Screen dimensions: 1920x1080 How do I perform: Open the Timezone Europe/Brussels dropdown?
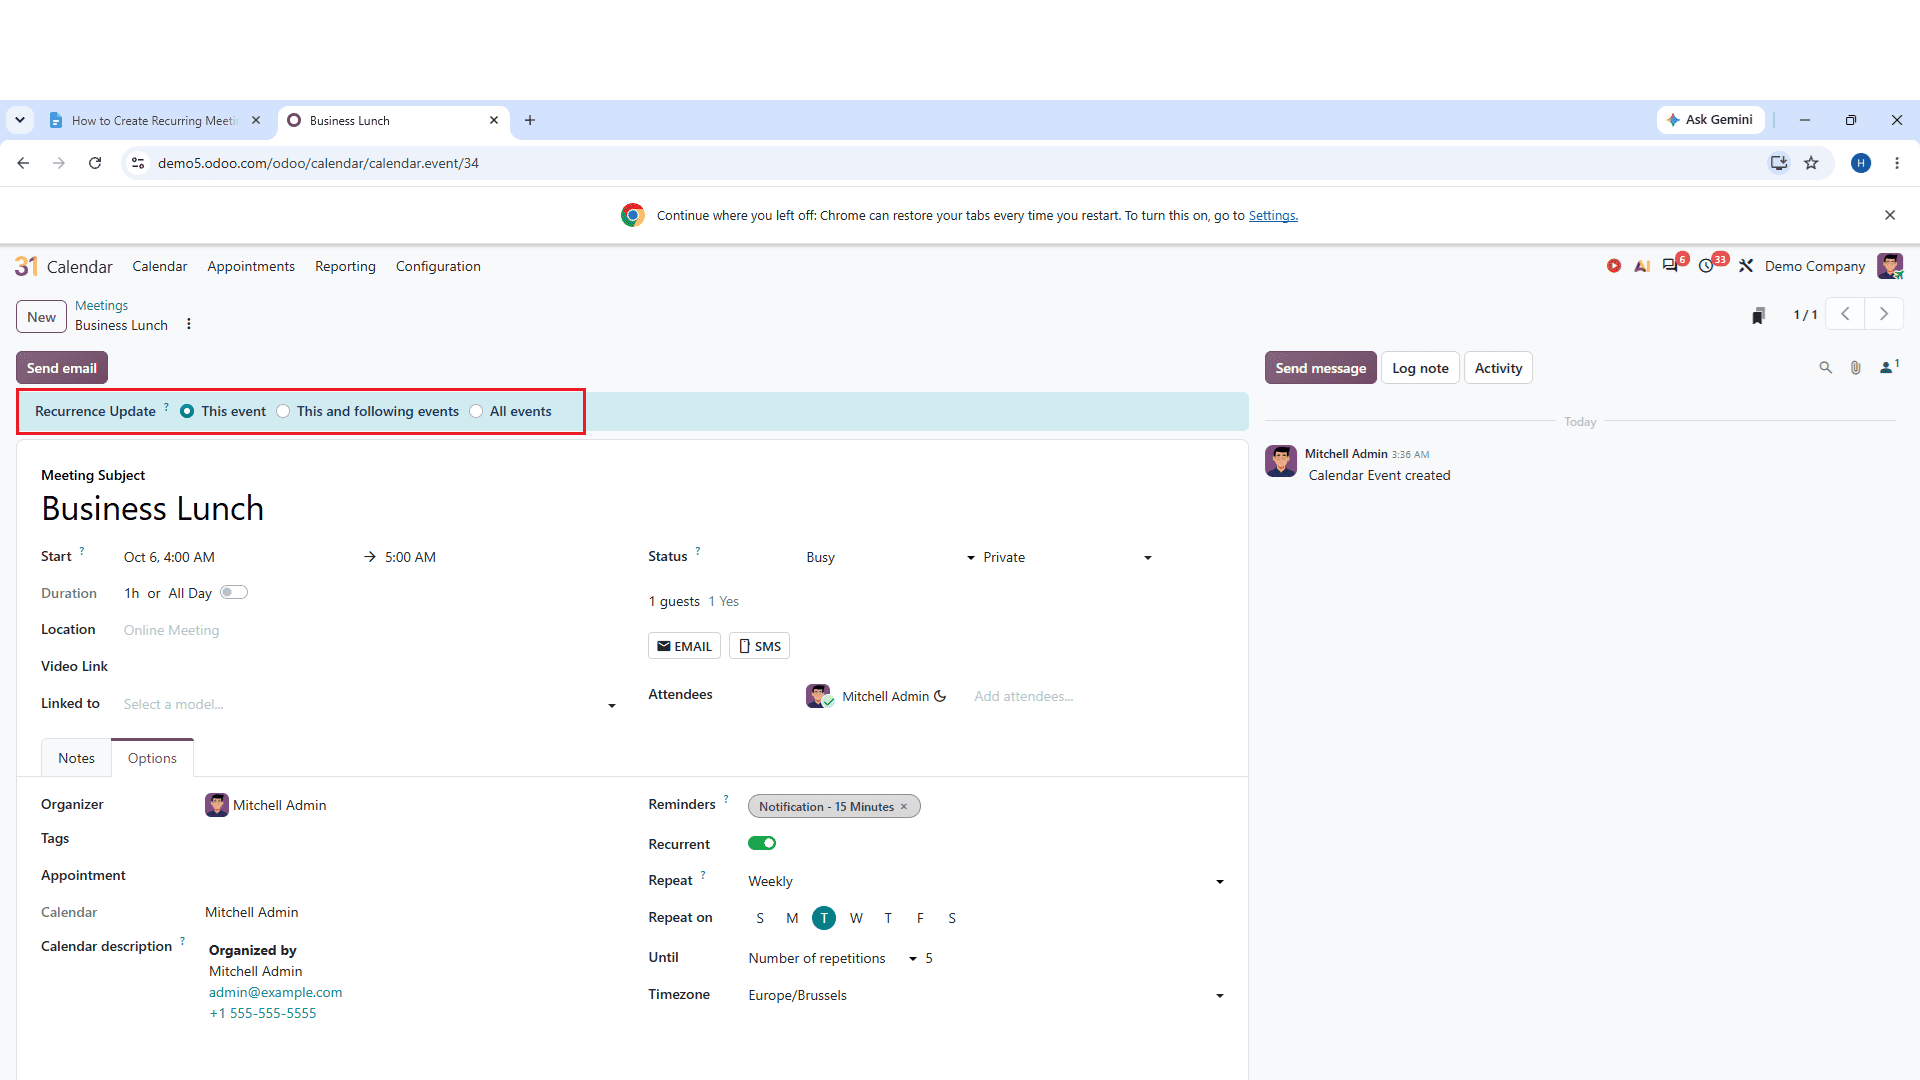point(986,995)
